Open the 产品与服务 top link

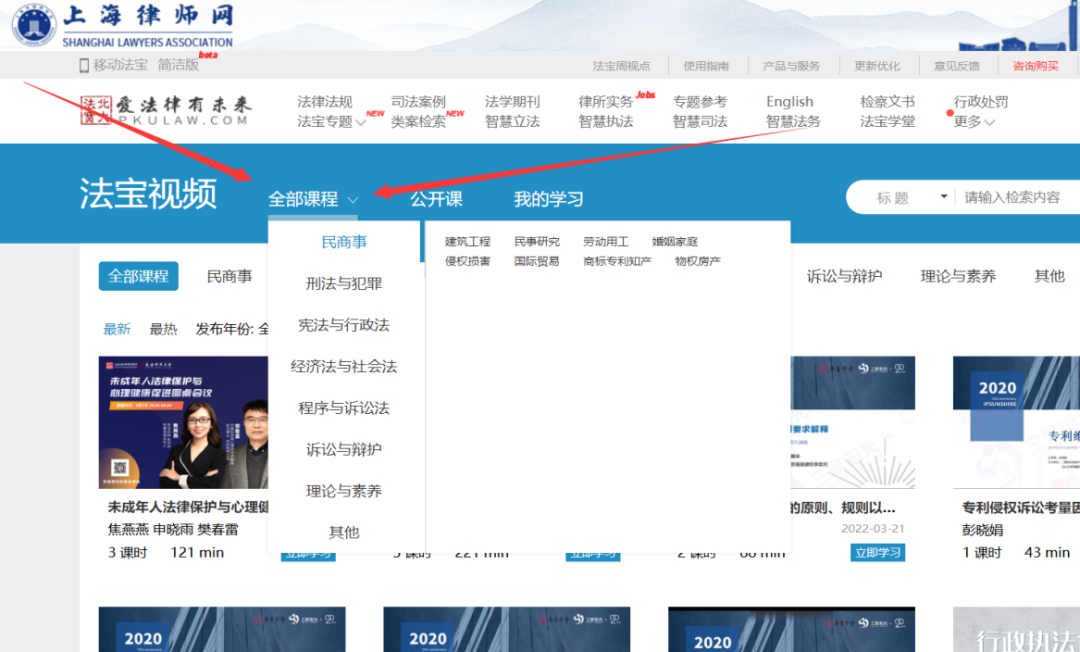[x=791, y=66]
